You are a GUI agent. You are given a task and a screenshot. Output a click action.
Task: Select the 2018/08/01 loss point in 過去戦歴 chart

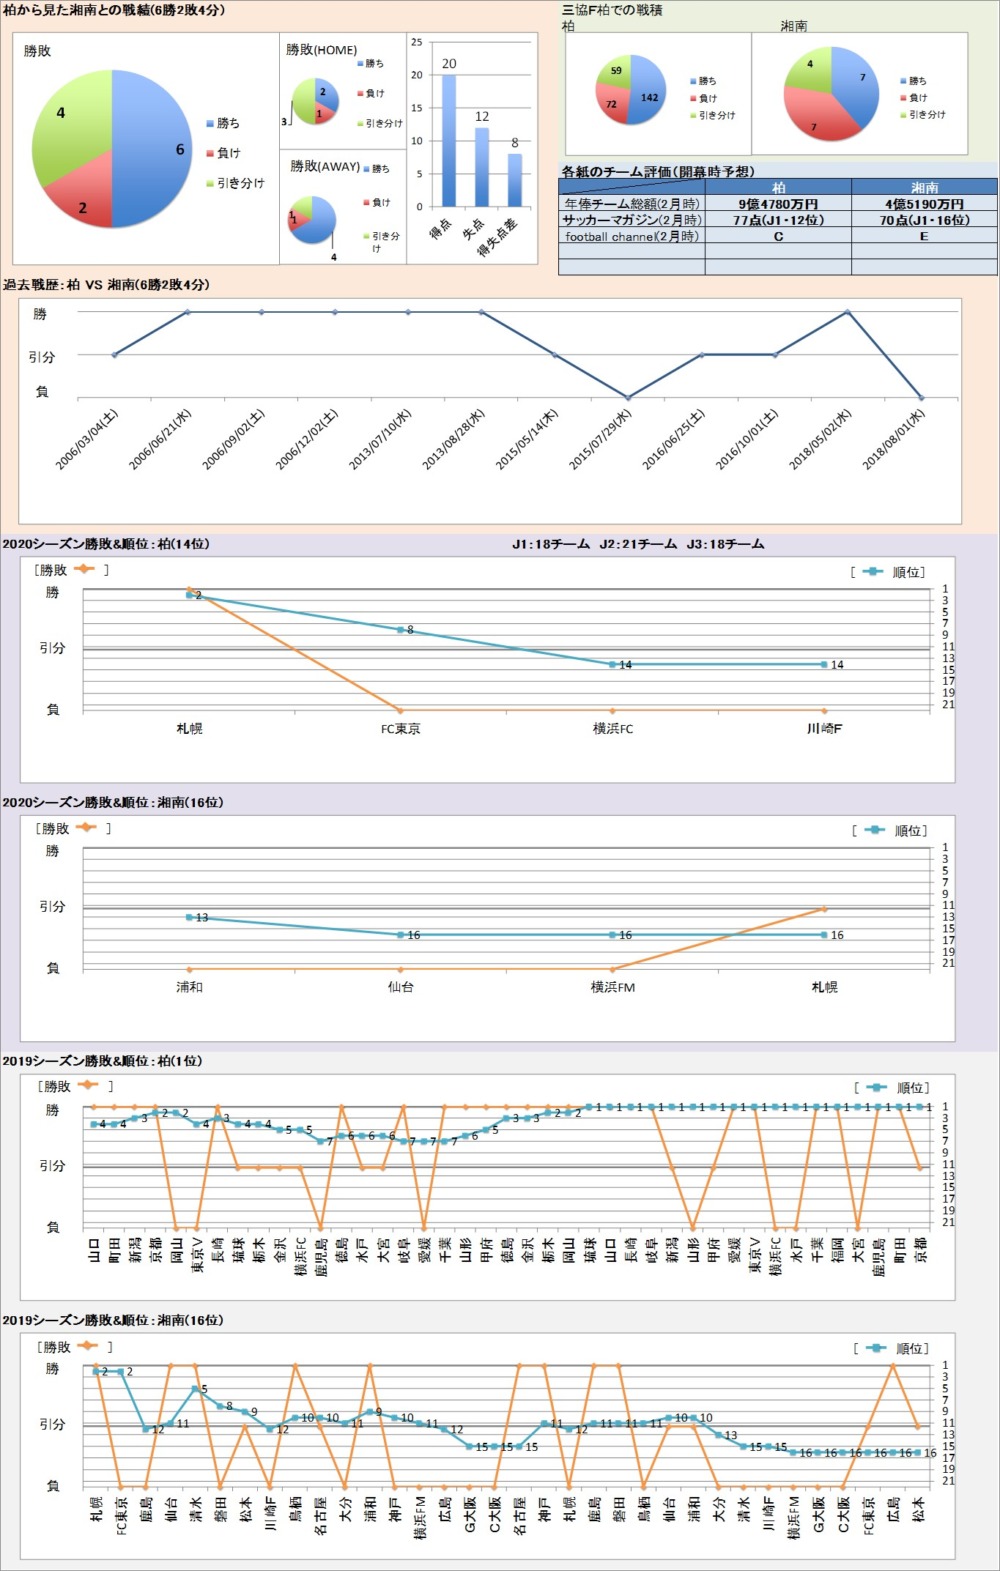pyautogui.click(x=921, y=398)
